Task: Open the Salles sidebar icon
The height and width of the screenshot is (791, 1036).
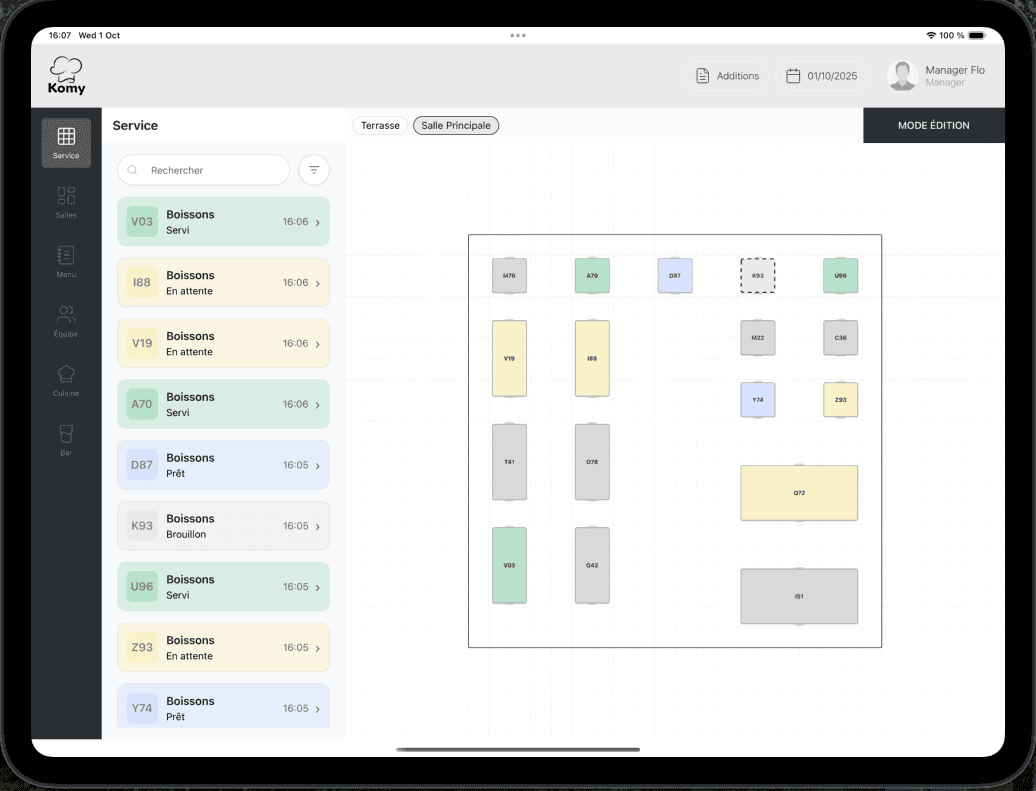Action: click(66, 202)
